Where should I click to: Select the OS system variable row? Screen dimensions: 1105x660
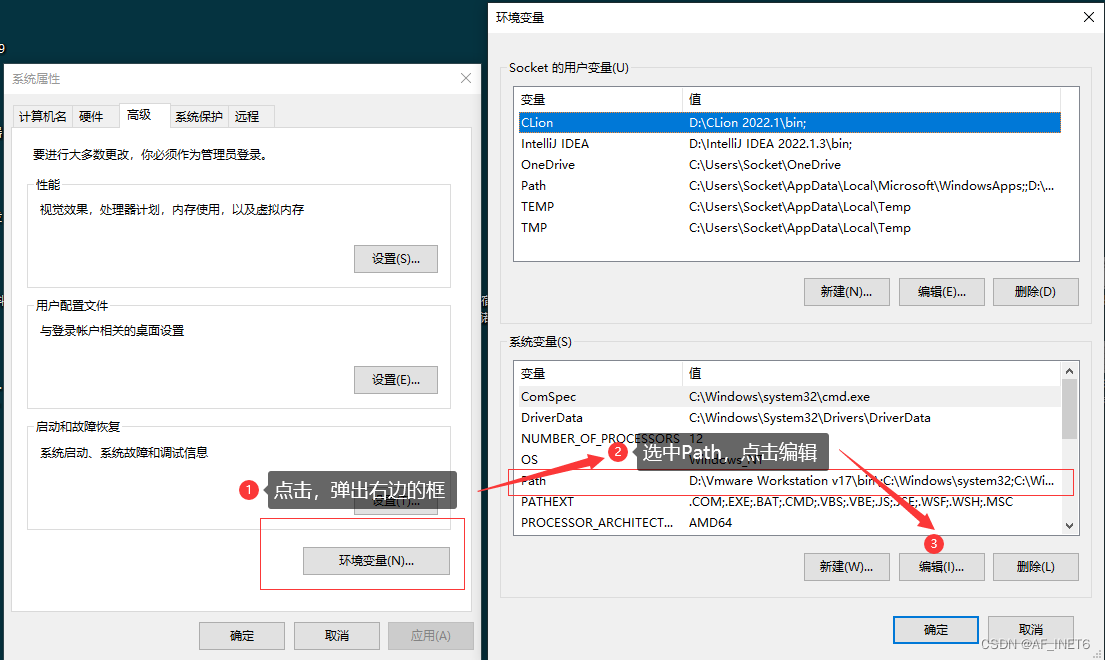[789, 460]
